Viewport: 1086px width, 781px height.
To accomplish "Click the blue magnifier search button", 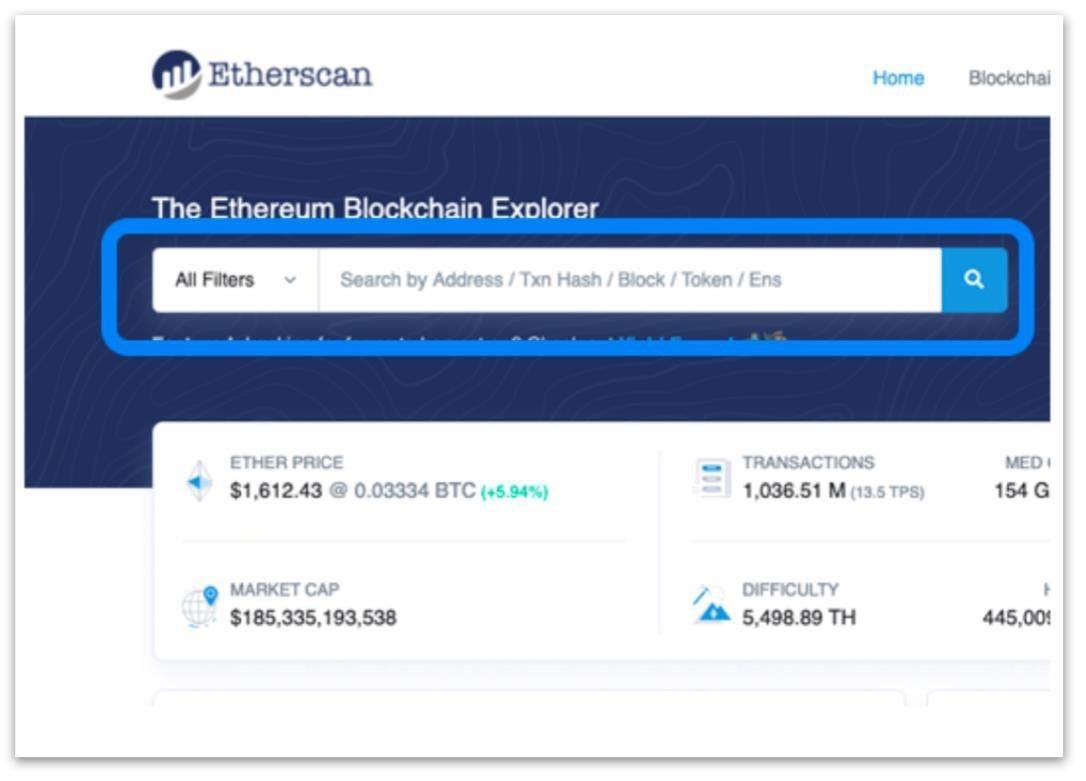I will 974,280.
